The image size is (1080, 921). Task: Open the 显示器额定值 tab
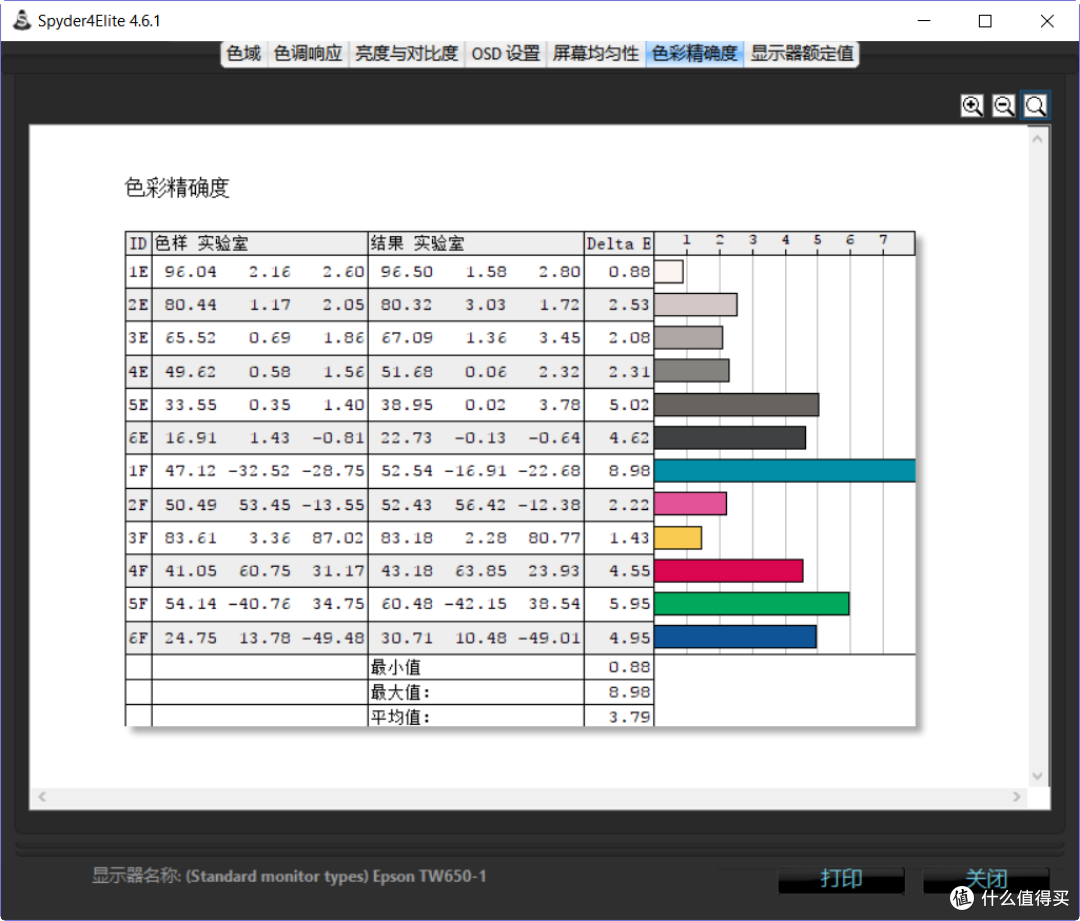[x=802, y=54]
